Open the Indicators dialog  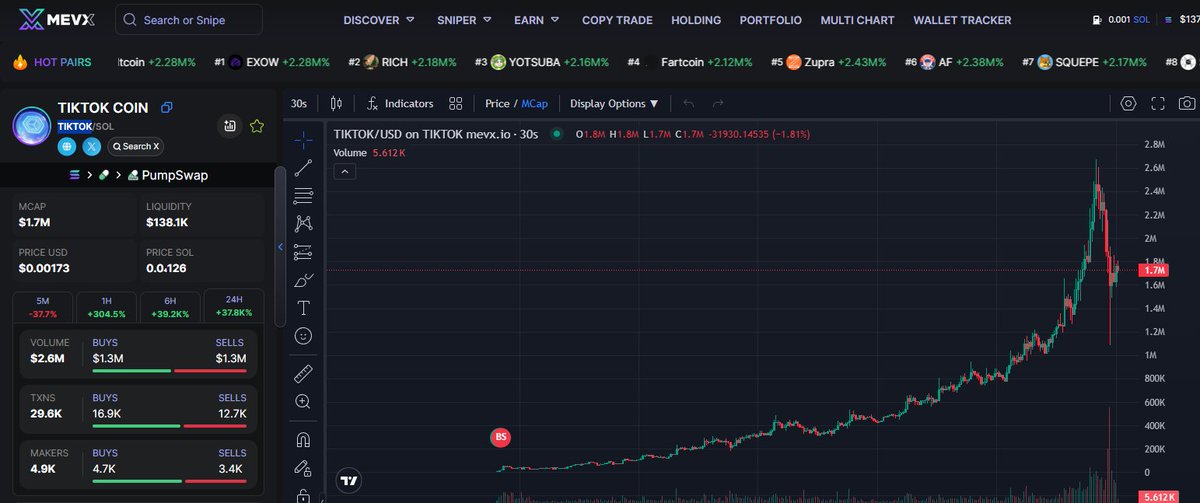[400, 103]
